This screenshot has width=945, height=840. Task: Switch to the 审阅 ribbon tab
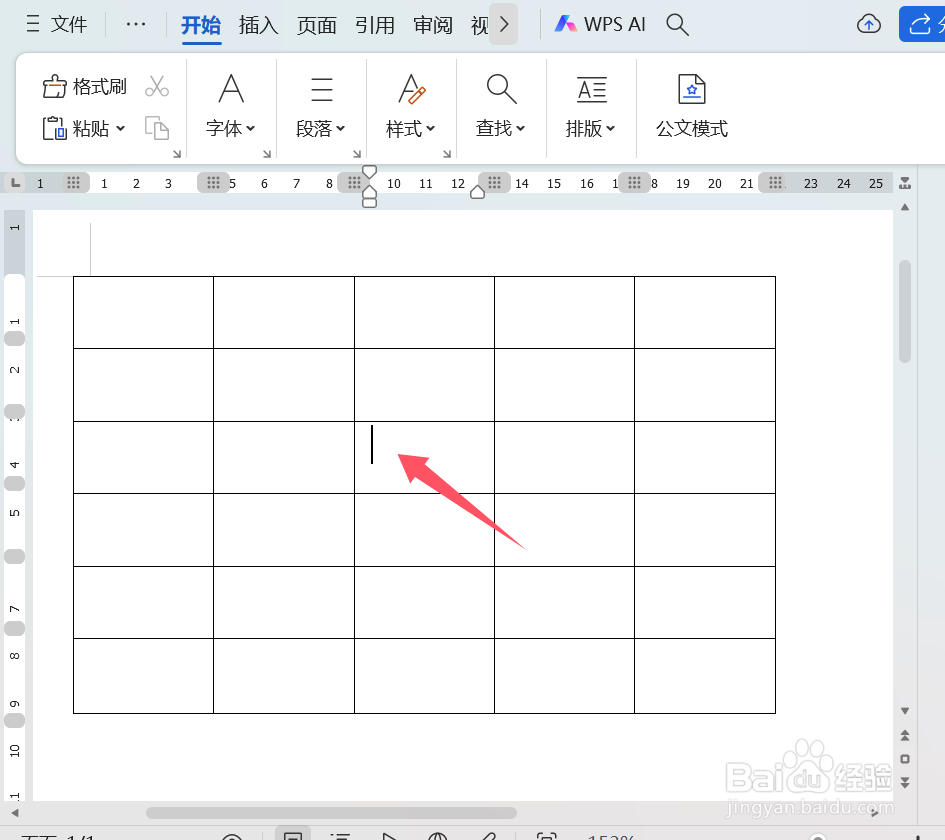coord(432,25)
